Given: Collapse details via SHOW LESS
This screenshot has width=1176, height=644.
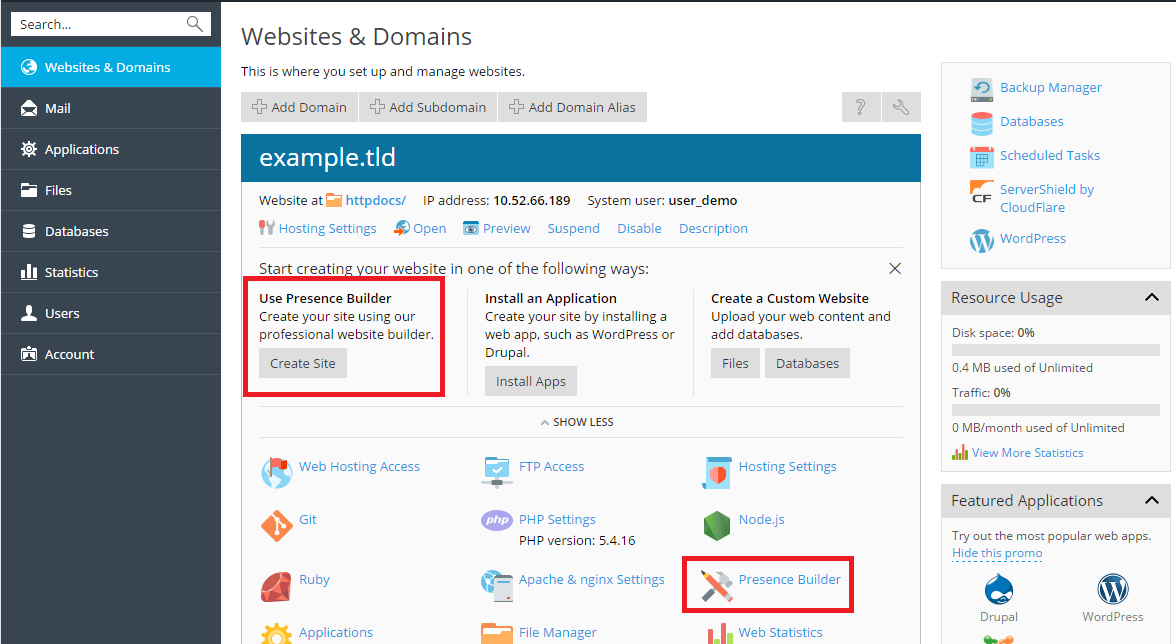Looking at the screenshot, I should (x=577, y=421).
